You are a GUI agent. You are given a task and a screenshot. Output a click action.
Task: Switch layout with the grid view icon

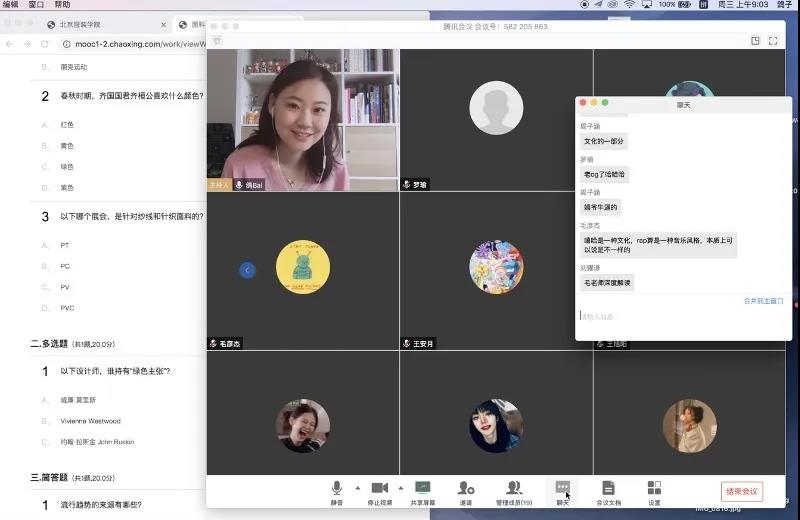tap(755, 41)
